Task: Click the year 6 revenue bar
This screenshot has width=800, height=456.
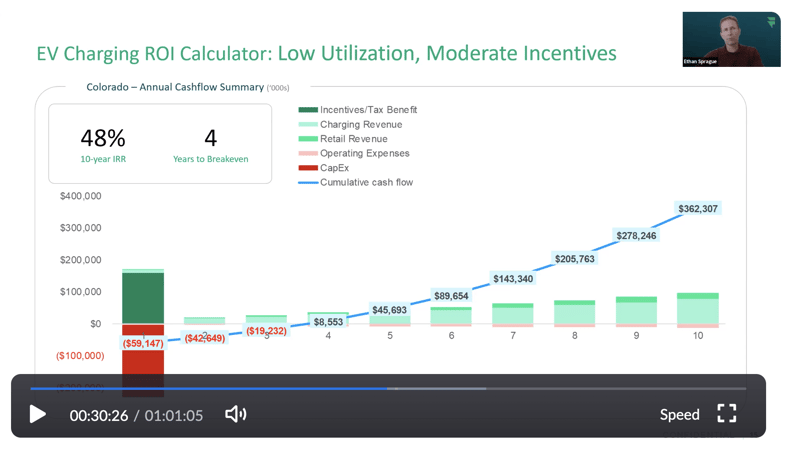Action: click(x=451, y=316)
